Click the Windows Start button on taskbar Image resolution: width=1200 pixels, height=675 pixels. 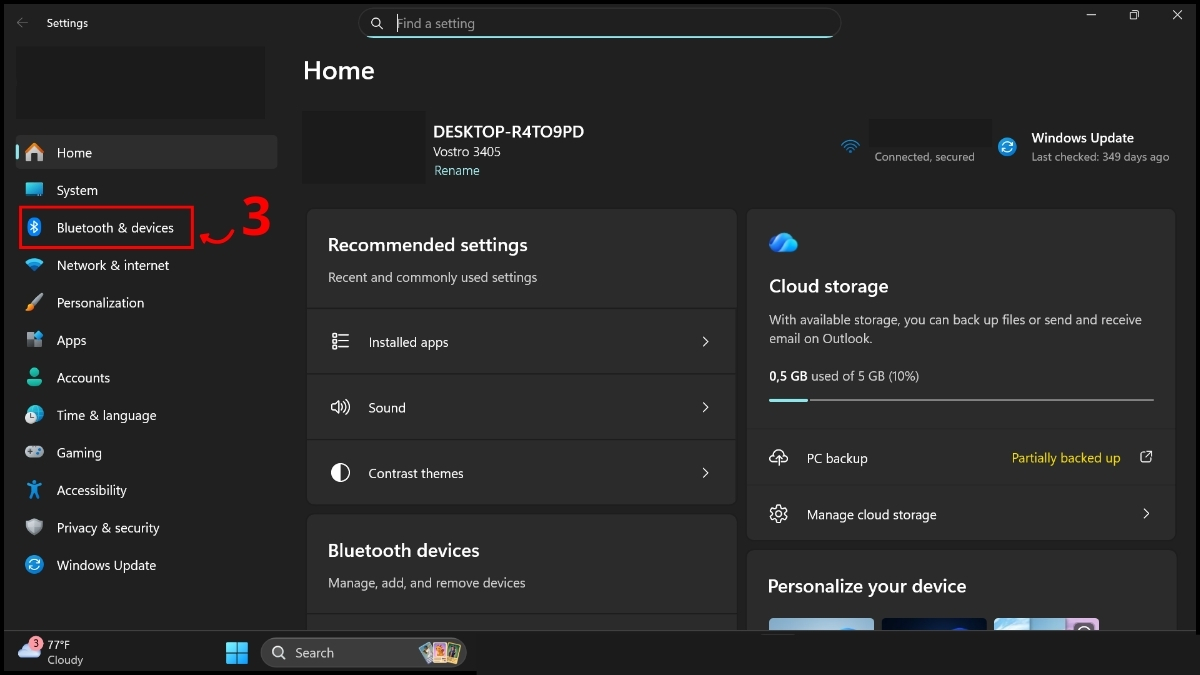click(x=237, y=653)
